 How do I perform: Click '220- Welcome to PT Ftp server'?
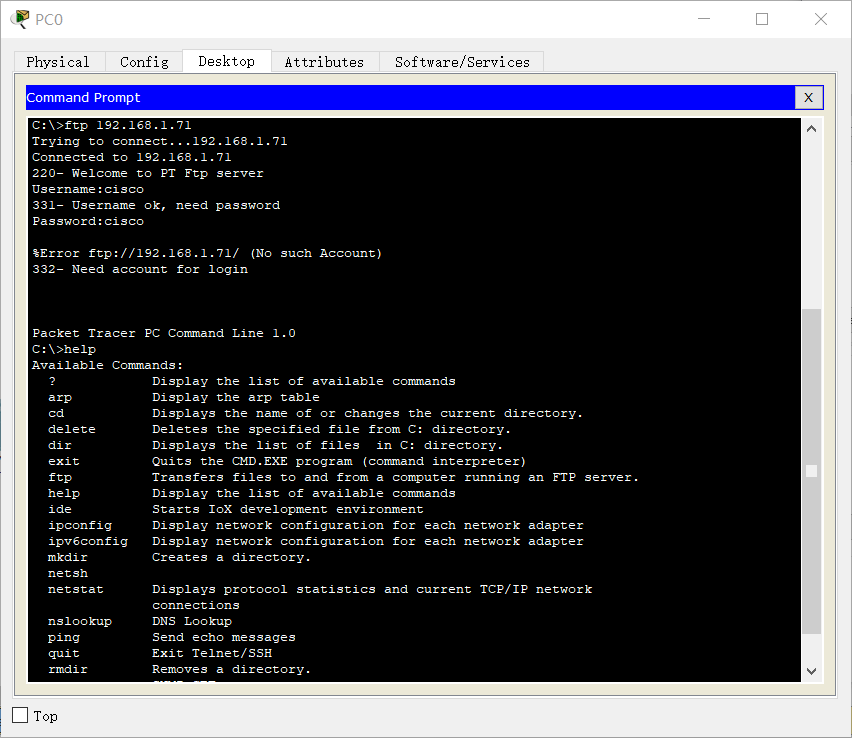pyautogui.click(x=147, y=173)
